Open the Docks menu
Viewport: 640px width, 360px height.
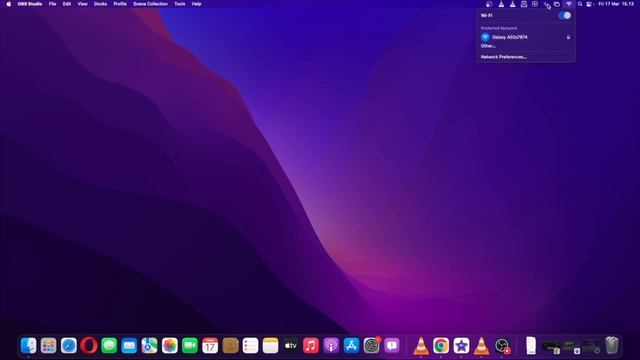tap(100, 4)
